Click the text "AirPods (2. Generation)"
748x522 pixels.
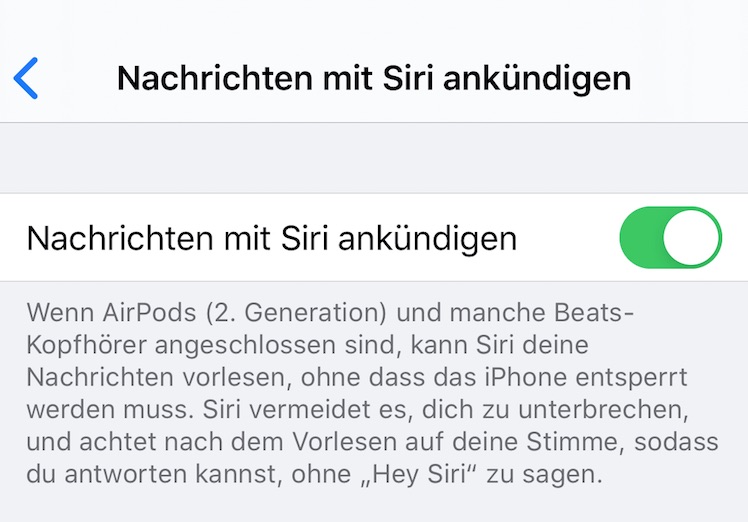point(218,313)
